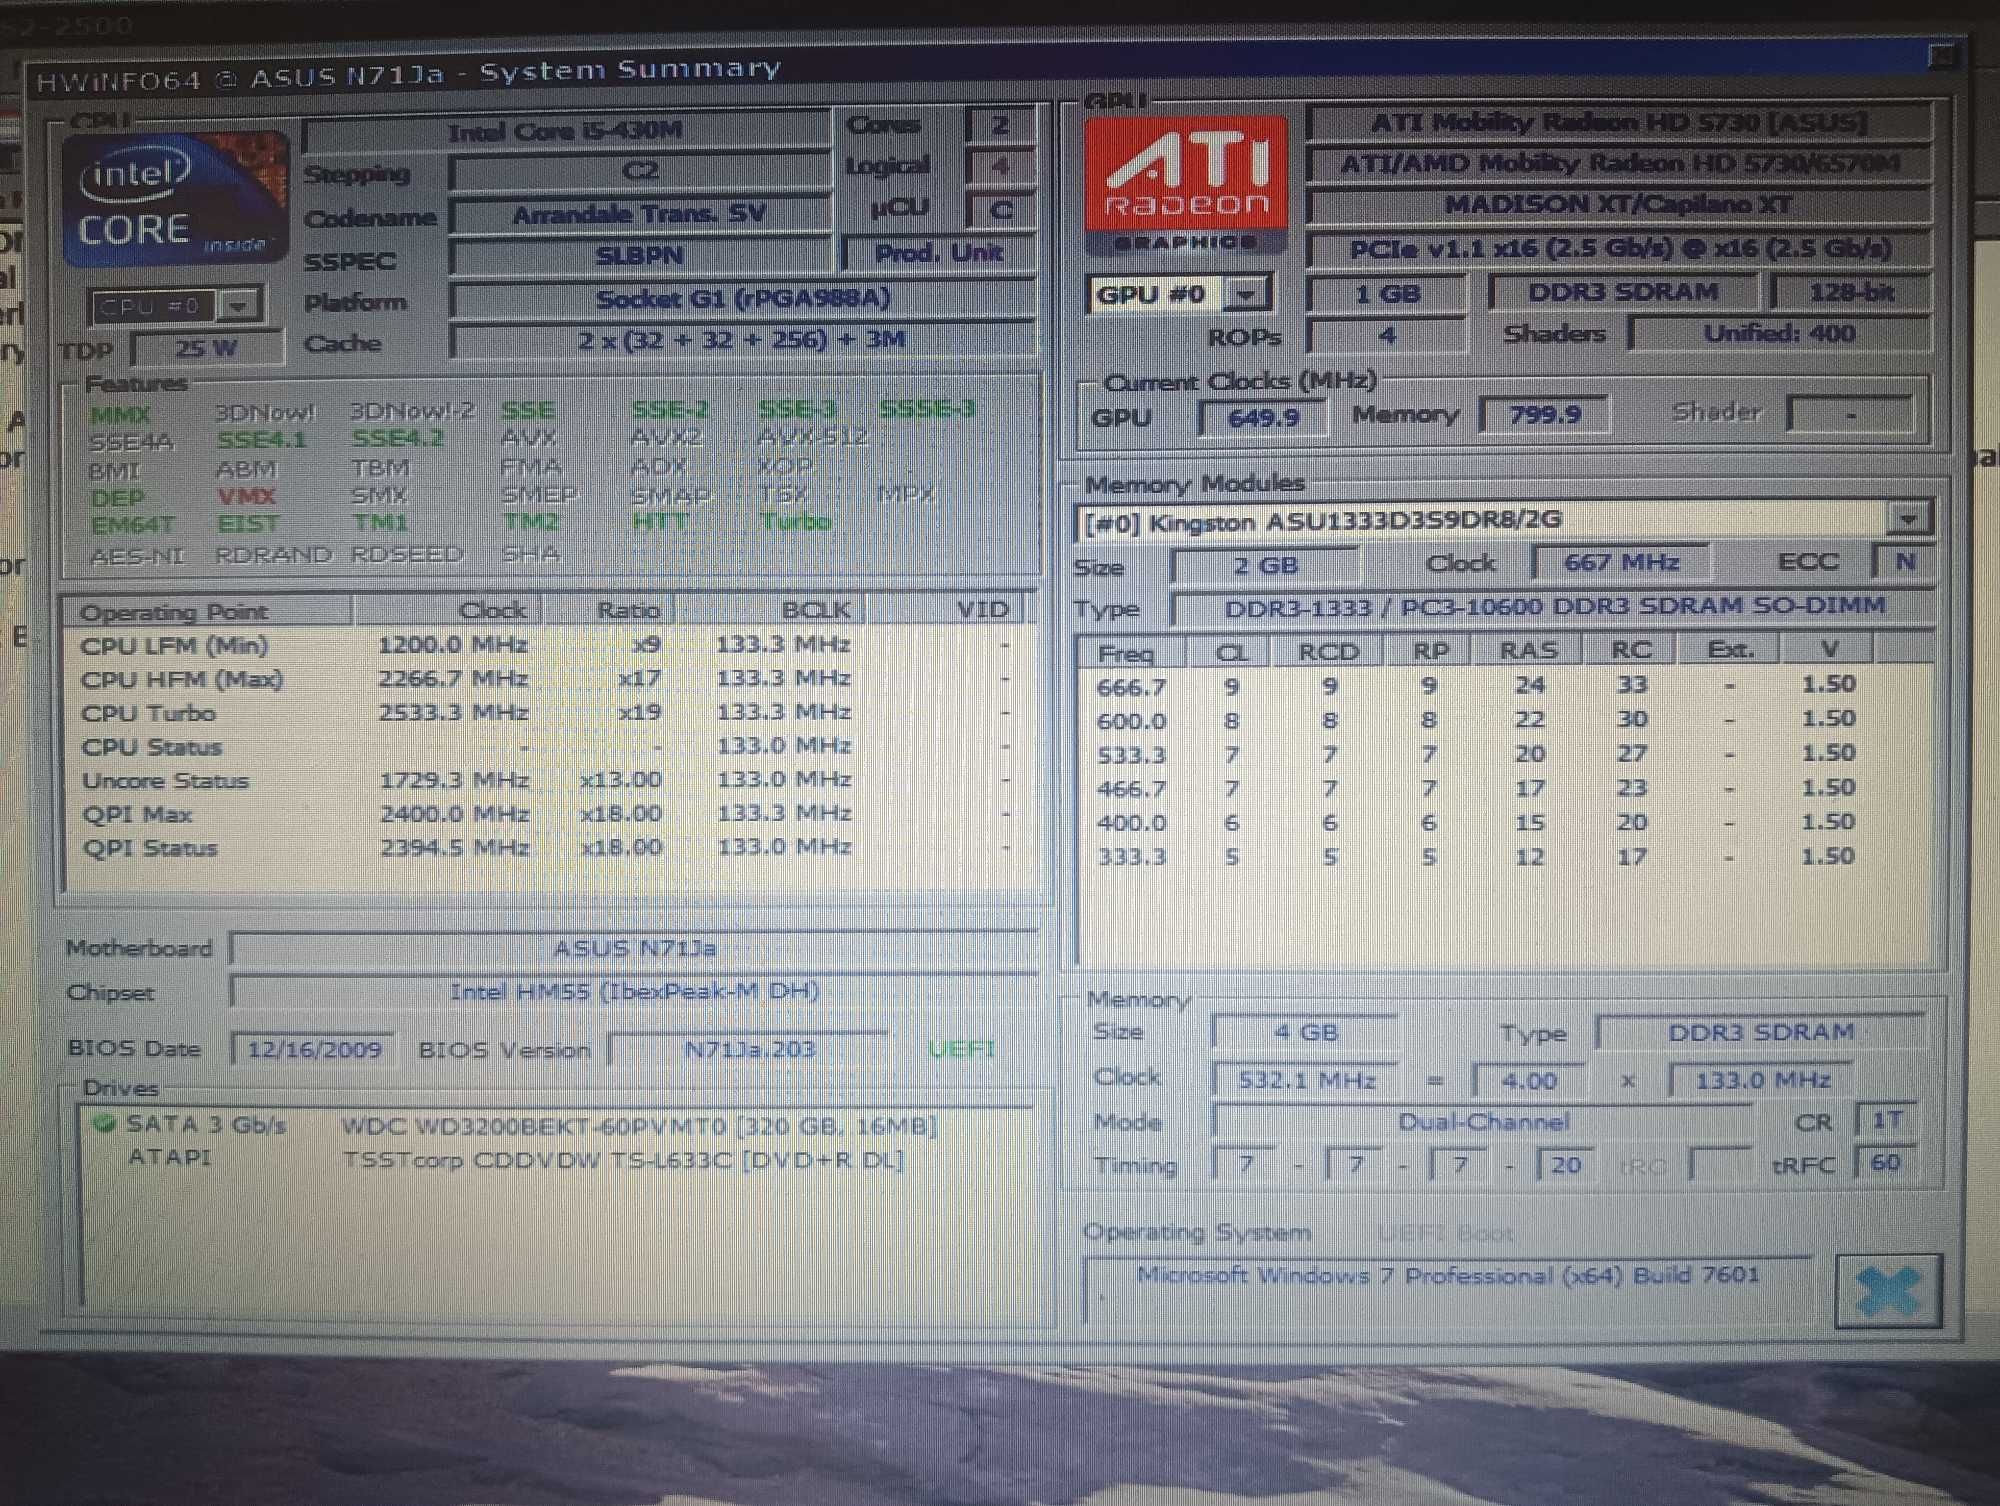This screenshot has width=2000, height=1506.
Task: Open the GPU #0 selector dropdown
Action: pyautogui.click(x=1246, y=294)
